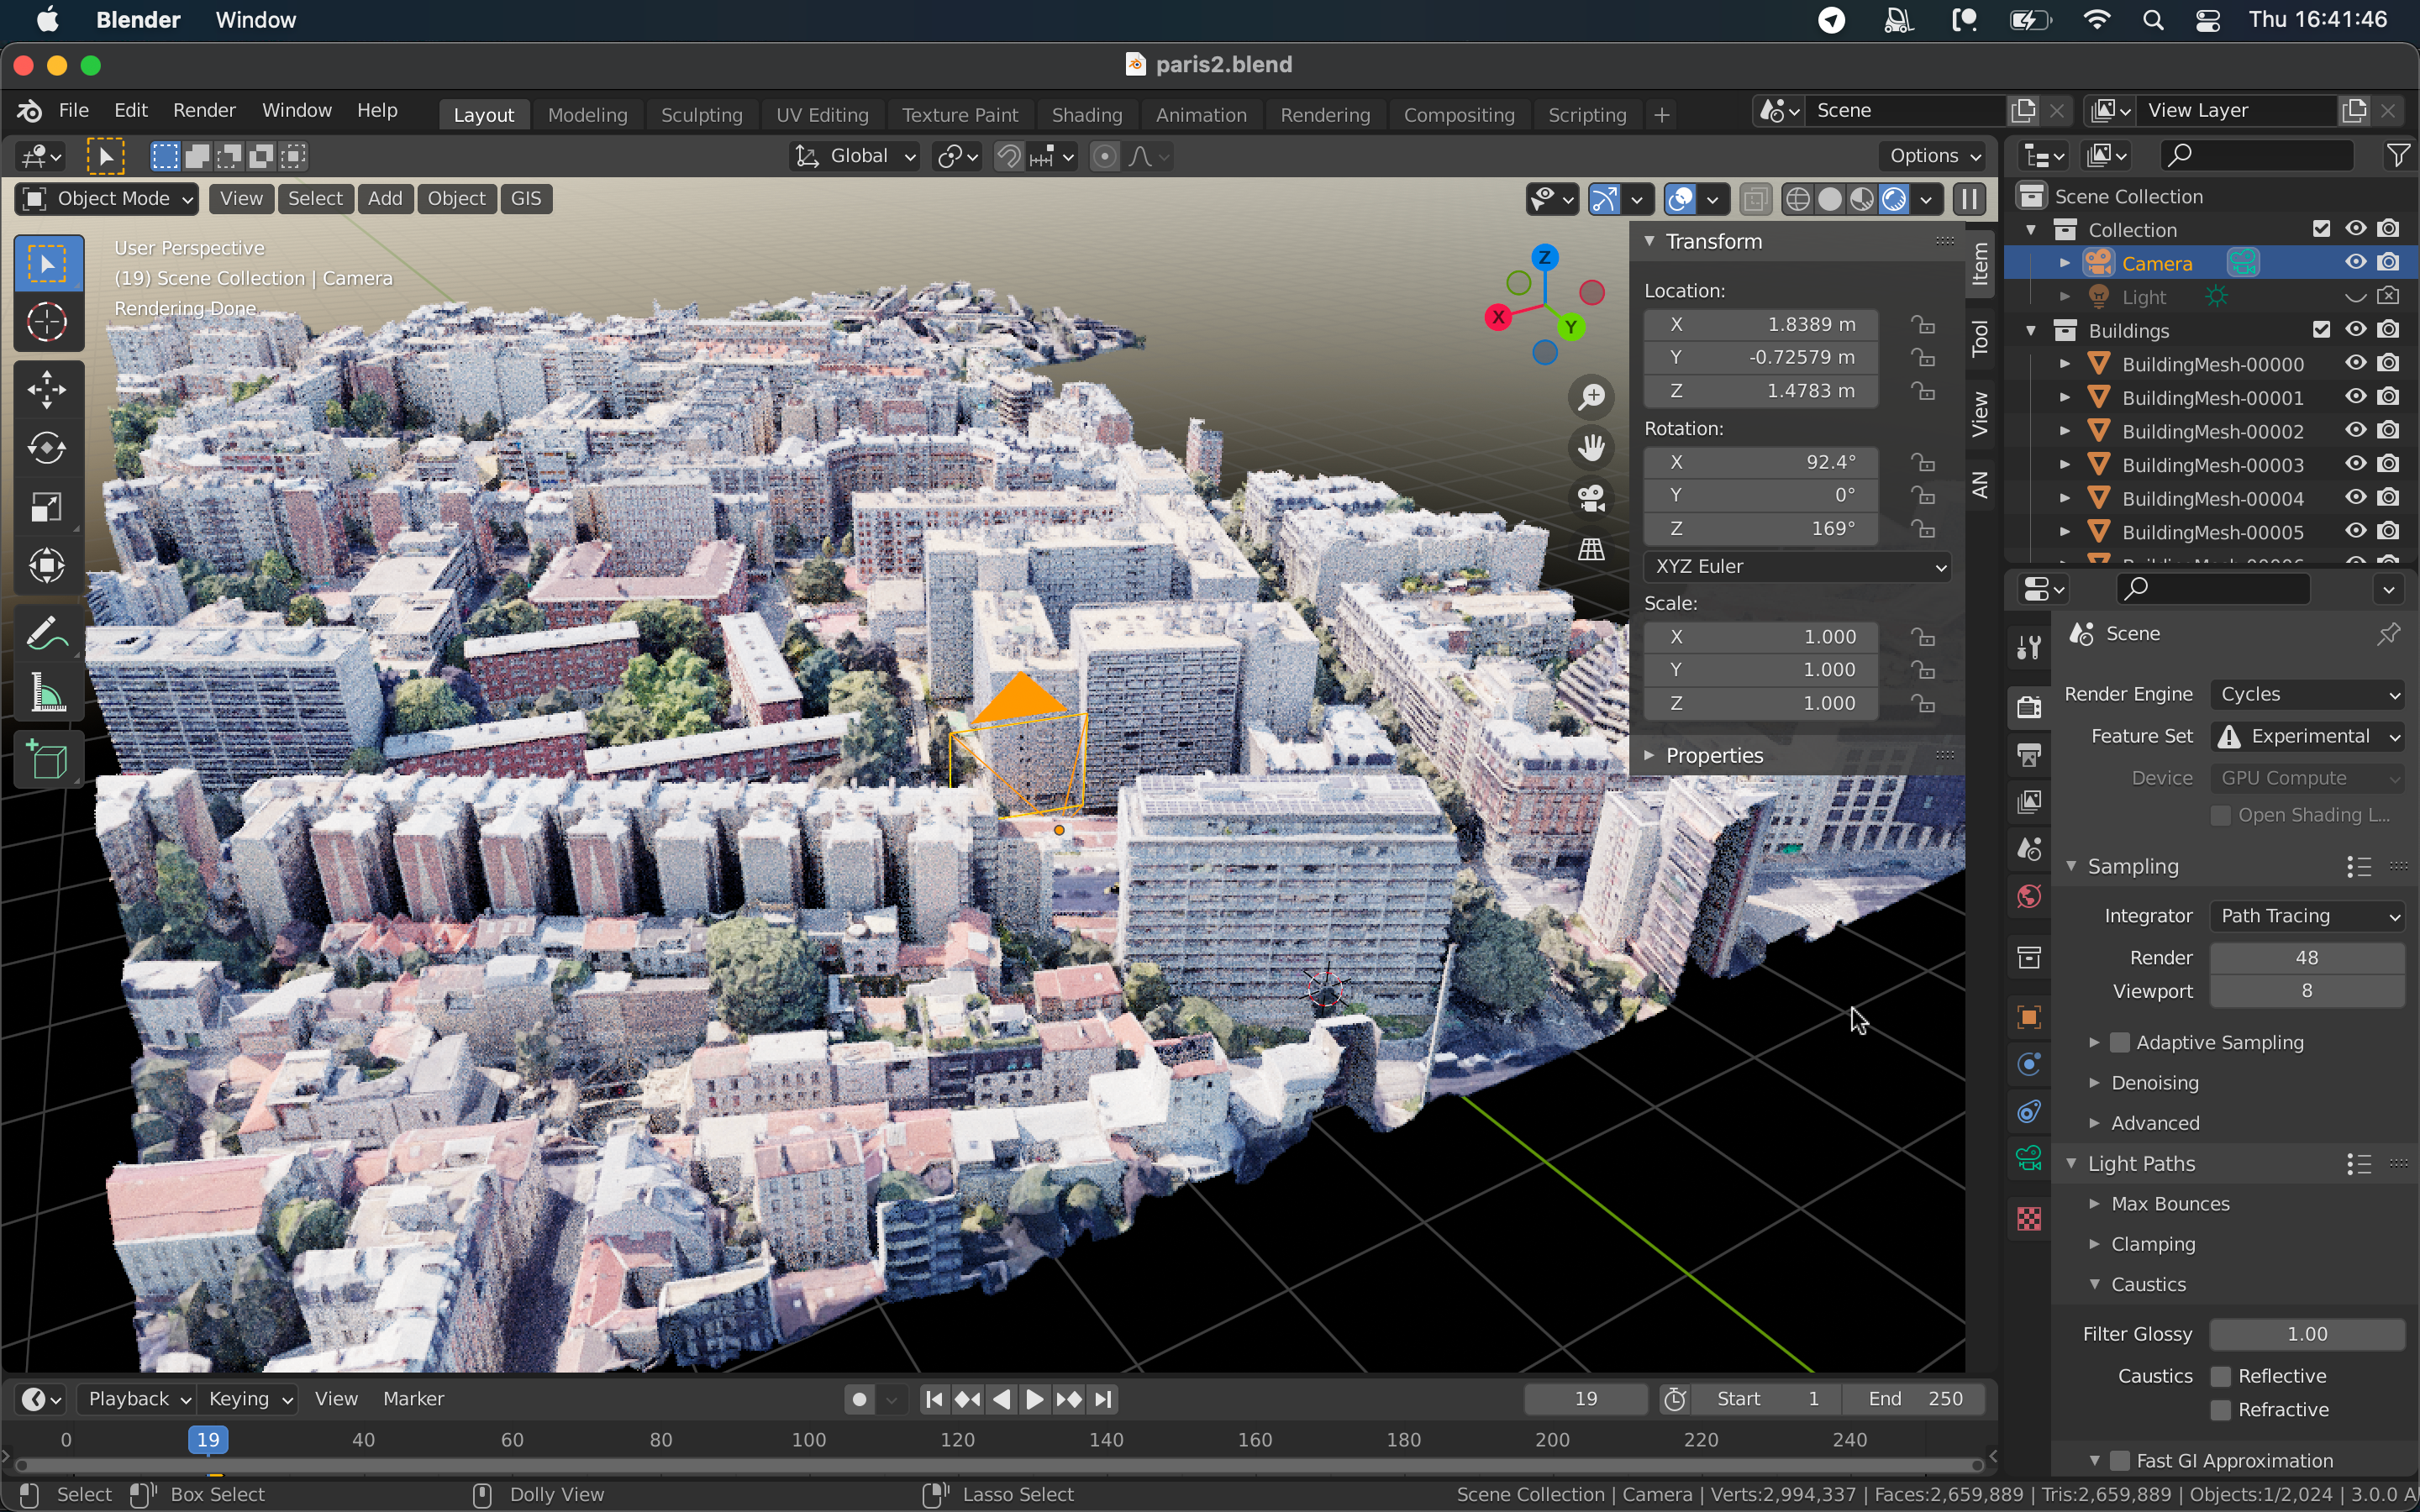Switch to the Shading workspace tab
This screenshot has width=2420, height=1512.
point(1086,115)
